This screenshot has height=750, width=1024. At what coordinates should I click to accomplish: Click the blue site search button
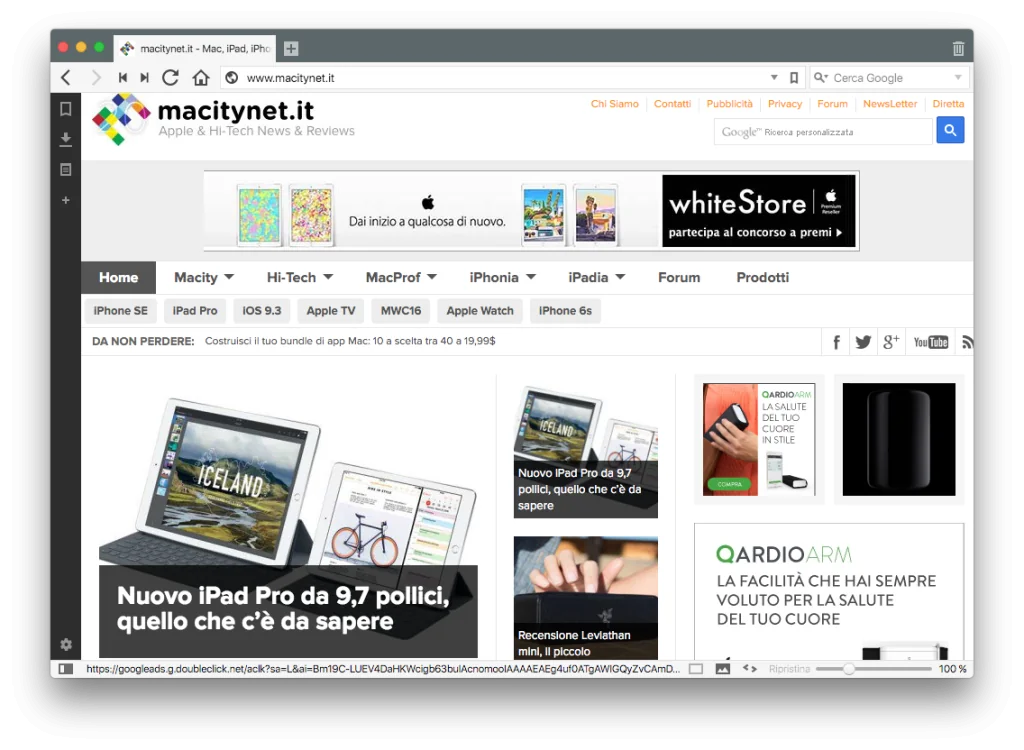click(x=950, y=131)
